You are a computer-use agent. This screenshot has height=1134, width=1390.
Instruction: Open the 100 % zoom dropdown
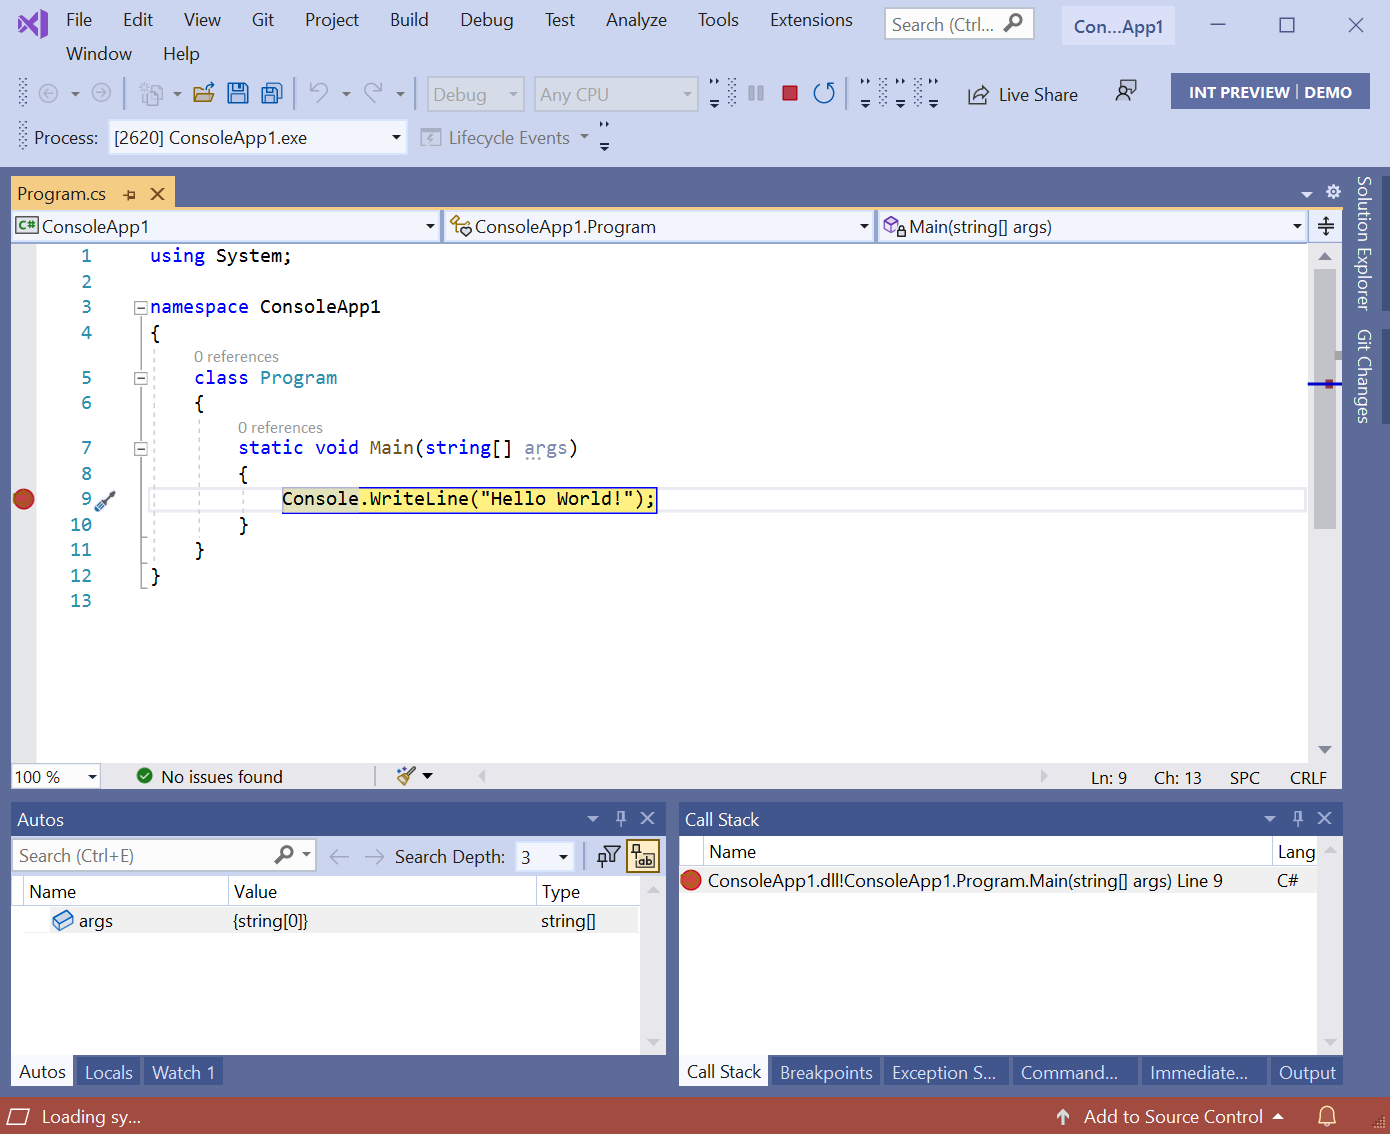coord(56,777)
